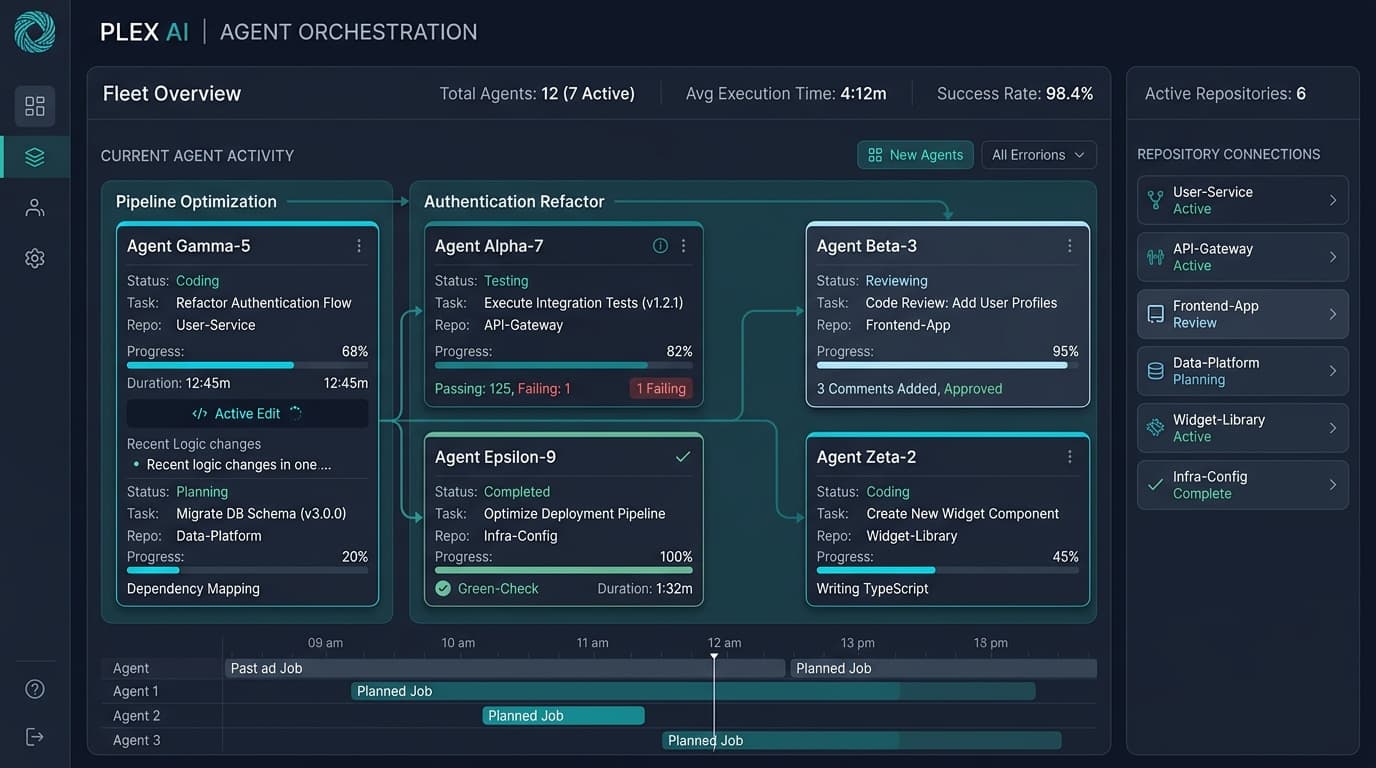Click the logout icon in sidebar

pos(35,737)
